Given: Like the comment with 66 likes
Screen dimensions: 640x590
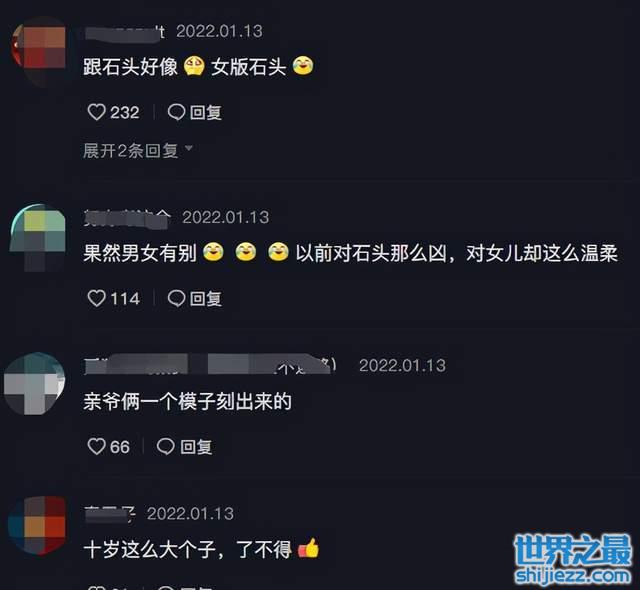Looking at the screenshot, I should (x=96, y=446).
